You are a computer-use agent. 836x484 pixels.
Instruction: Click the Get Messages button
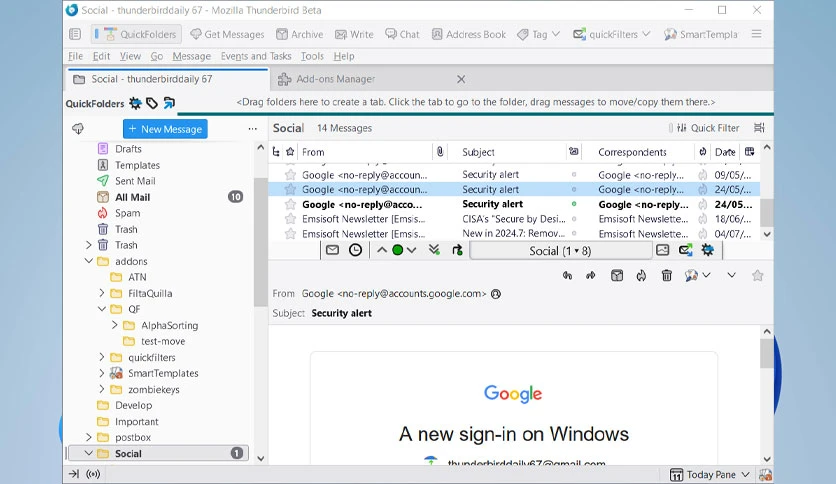(x=228, y=34)
